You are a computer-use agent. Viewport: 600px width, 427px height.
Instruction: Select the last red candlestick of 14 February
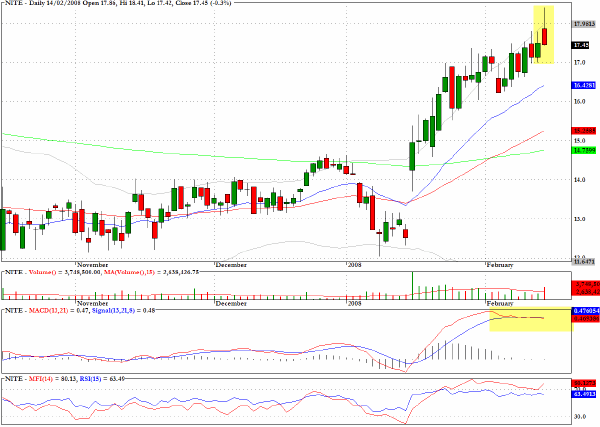click(x=545, y=36)
